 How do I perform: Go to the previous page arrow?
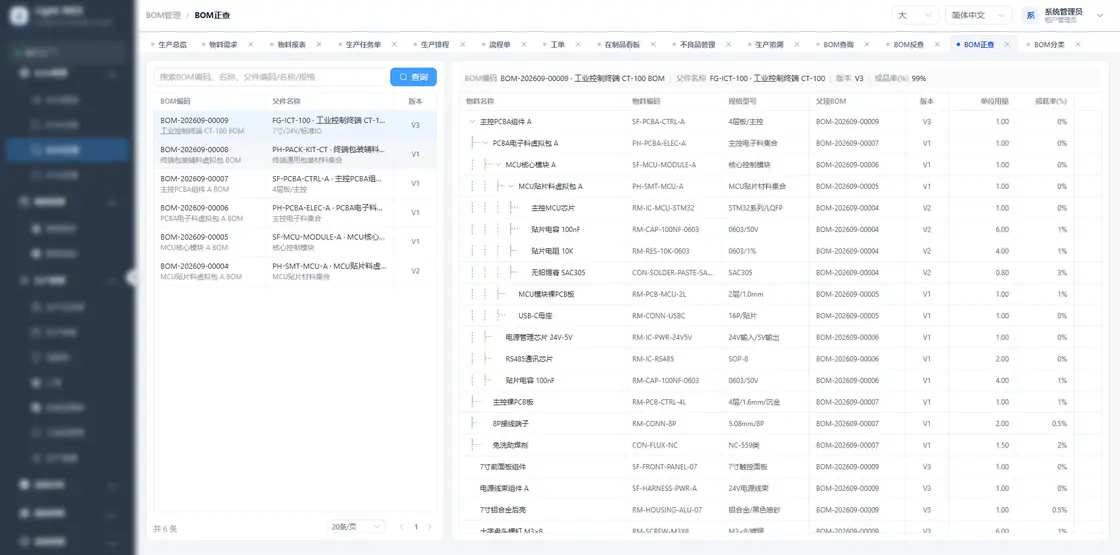coord(401,526)
